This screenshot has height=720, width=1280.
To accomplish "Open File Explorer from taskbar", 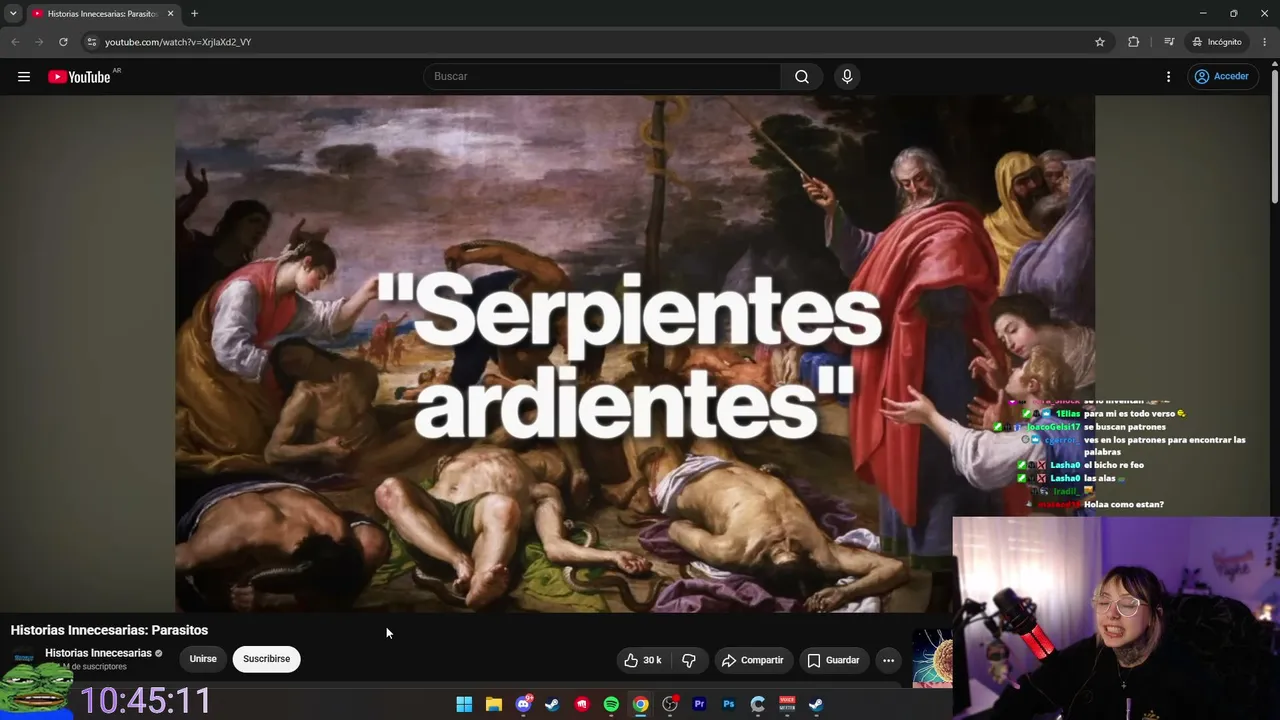I will 494,704.
